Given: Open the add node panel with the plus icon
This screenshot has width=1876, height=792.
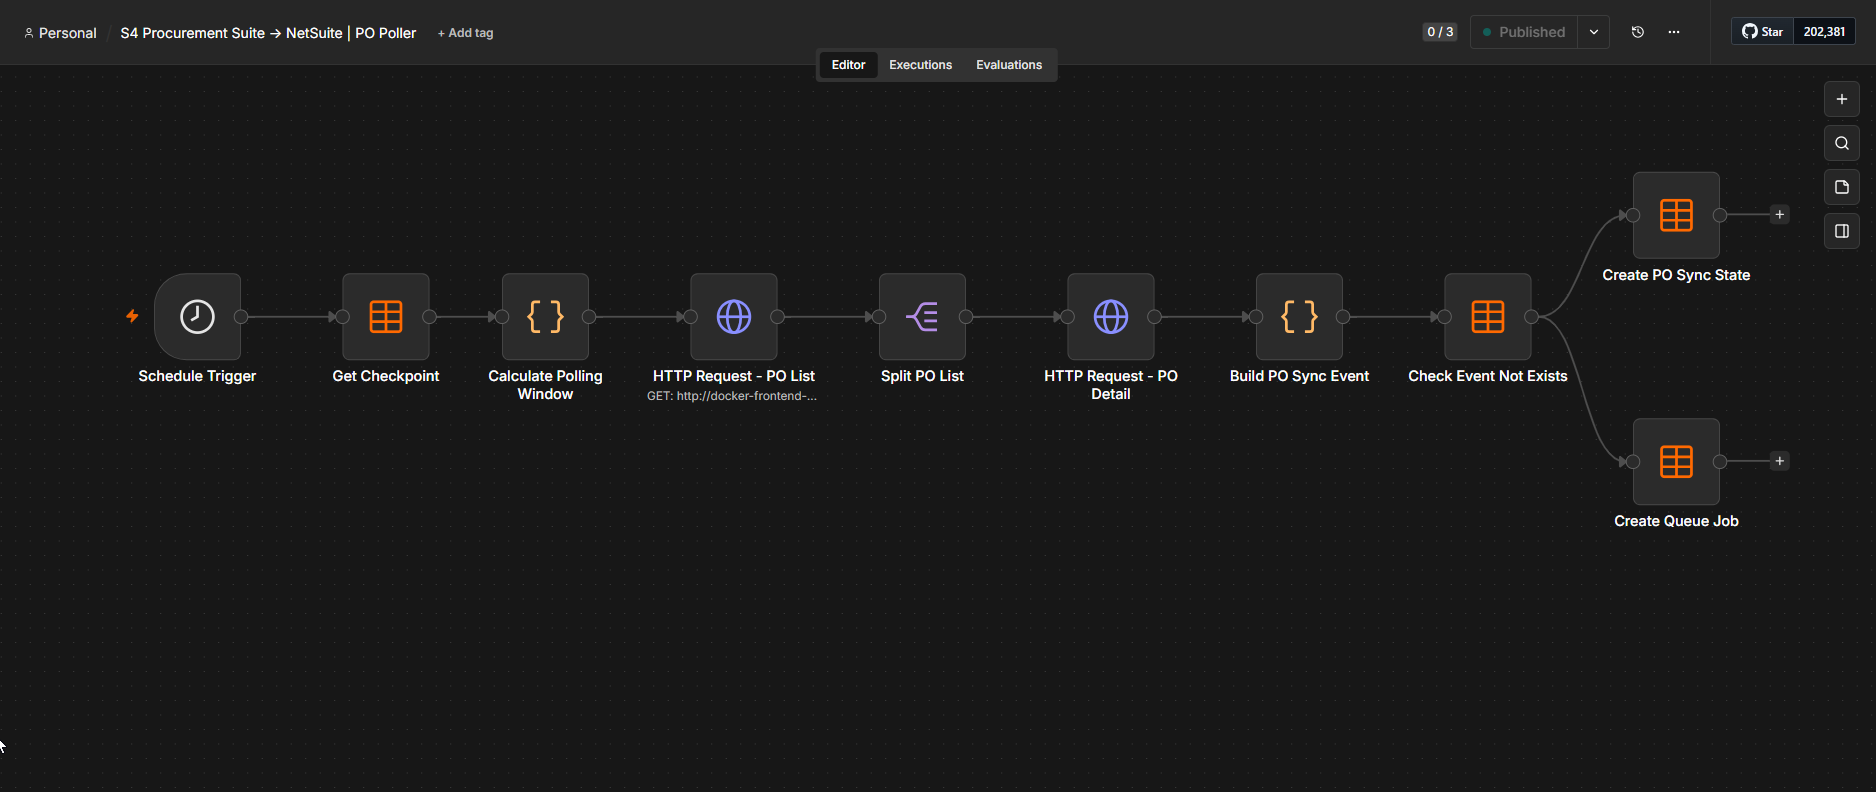Looking at the screenshot, I should coord(1842,99).
